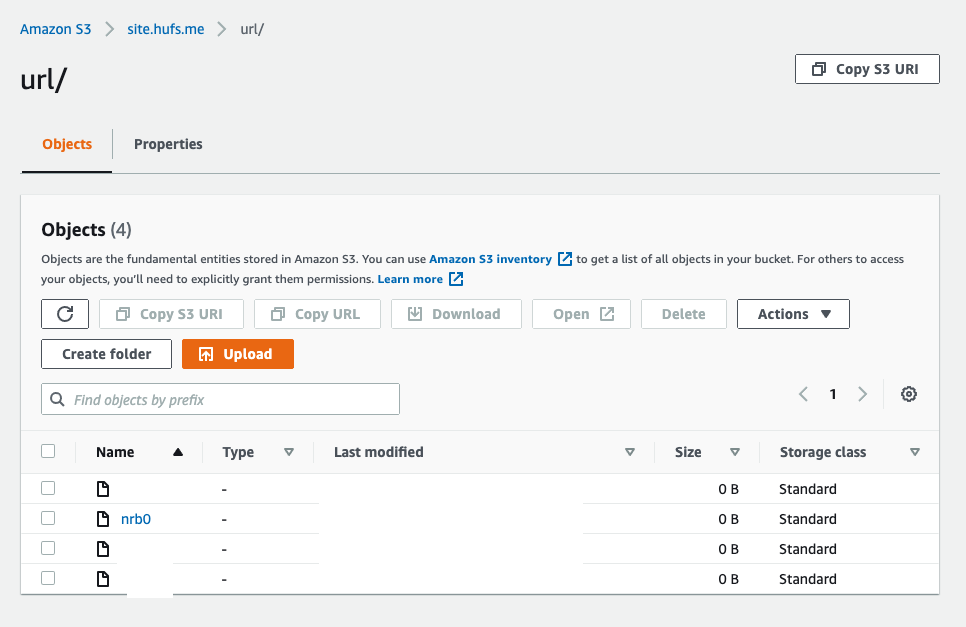Sort the Size column using its arrow

pos(734,452)
